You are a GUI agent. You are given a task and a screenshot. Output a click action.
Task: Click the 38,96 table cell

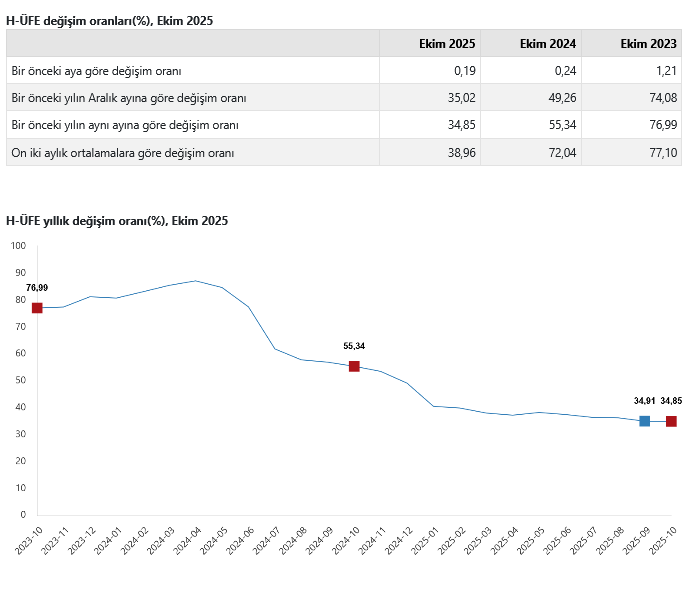461,153
